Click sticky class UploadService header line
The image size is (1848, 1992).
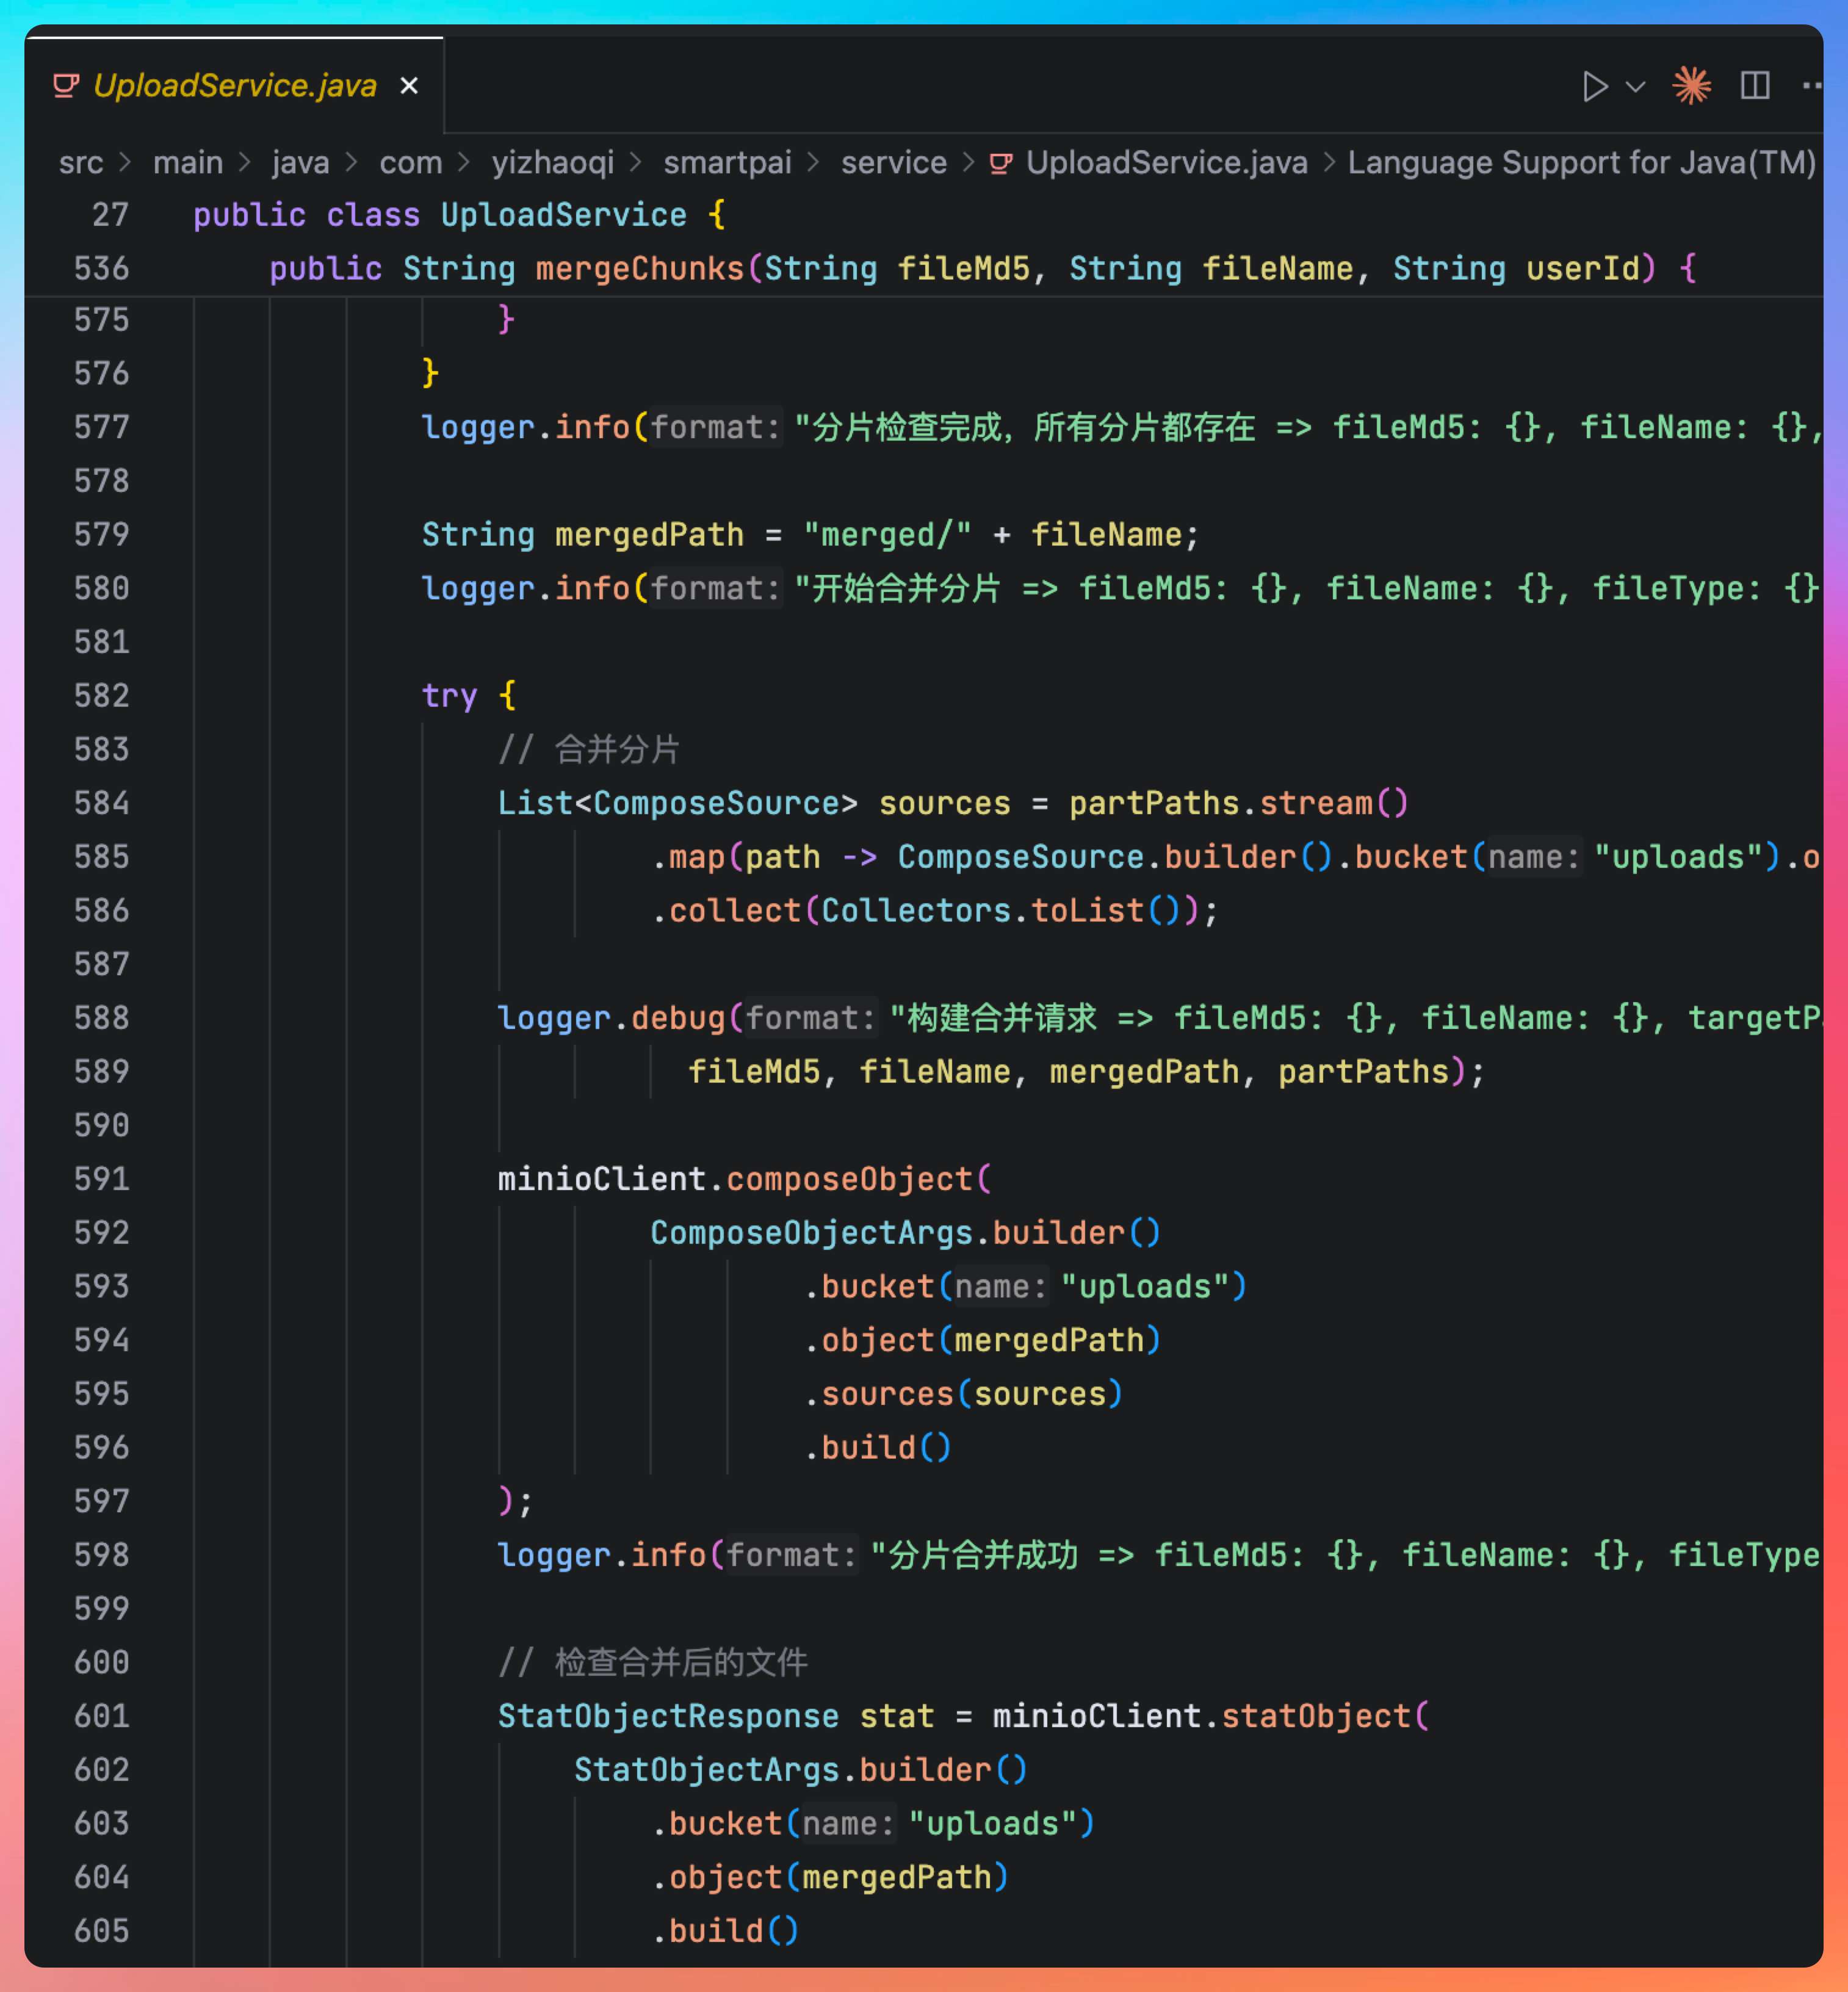point(563,215)
